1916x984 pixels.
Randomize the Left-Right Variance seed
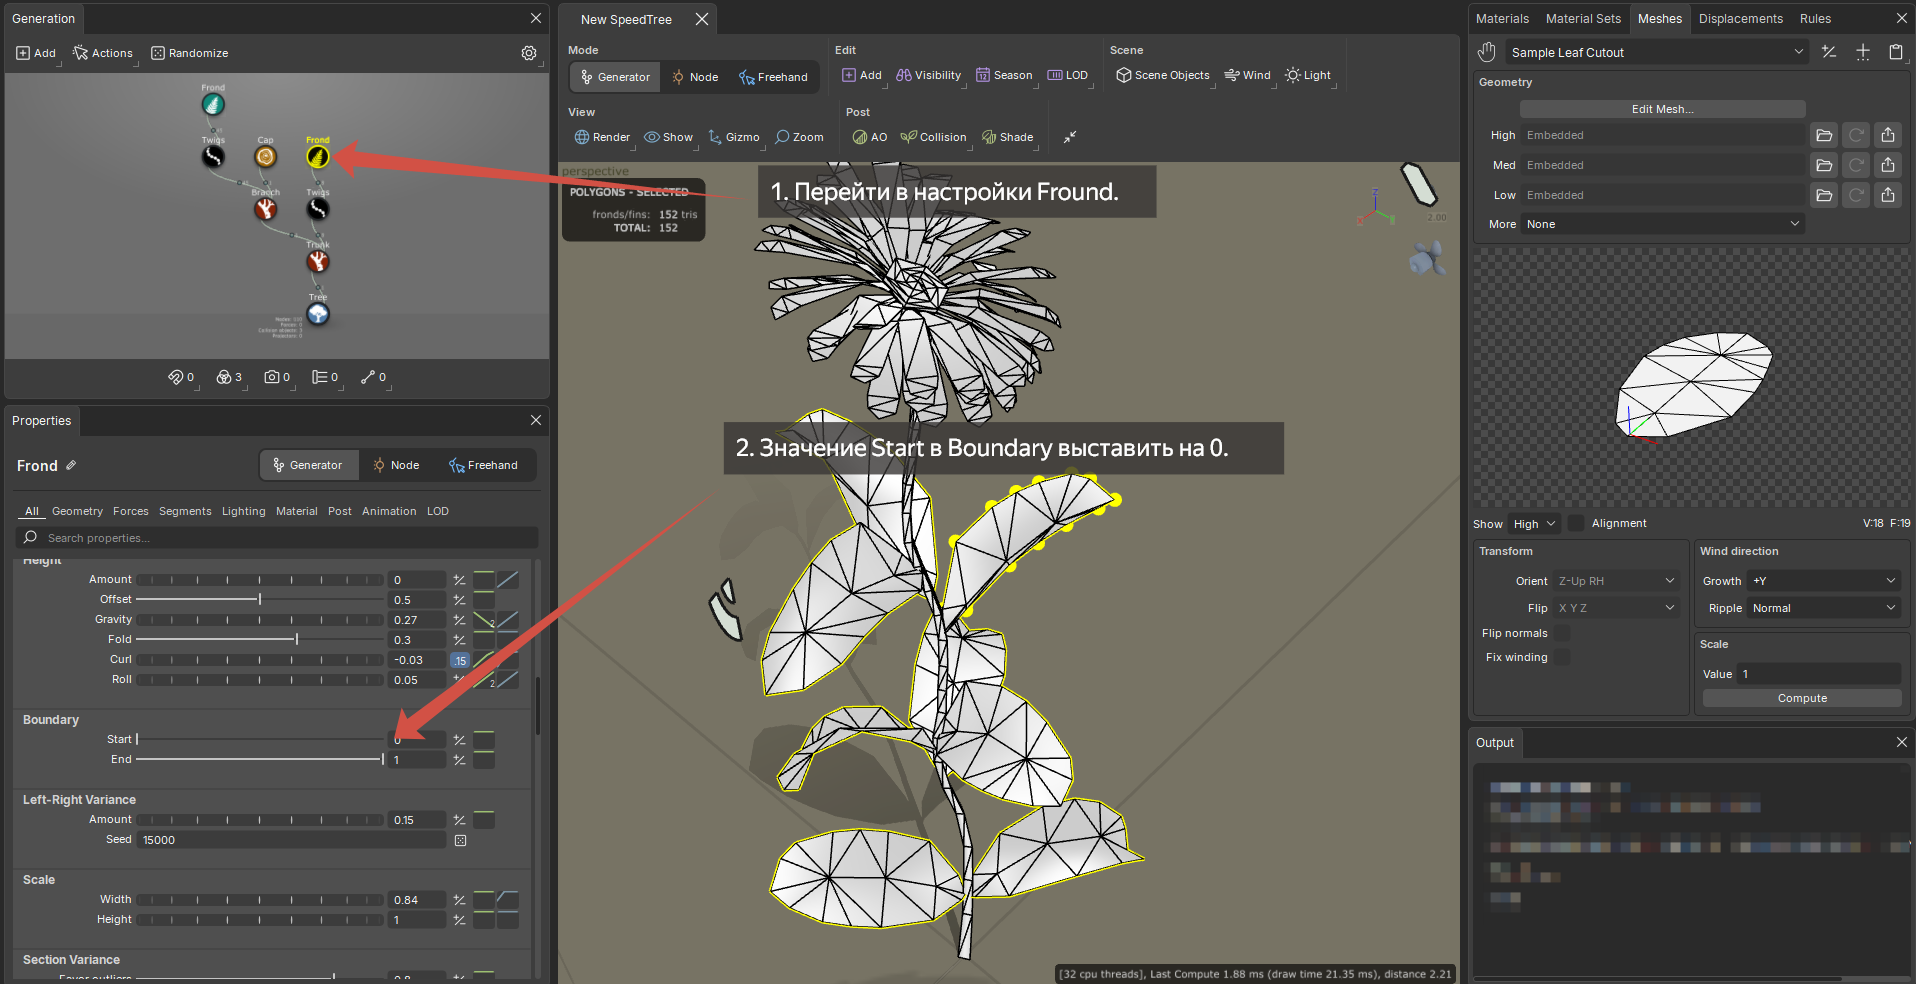click(x=460, y=840)
